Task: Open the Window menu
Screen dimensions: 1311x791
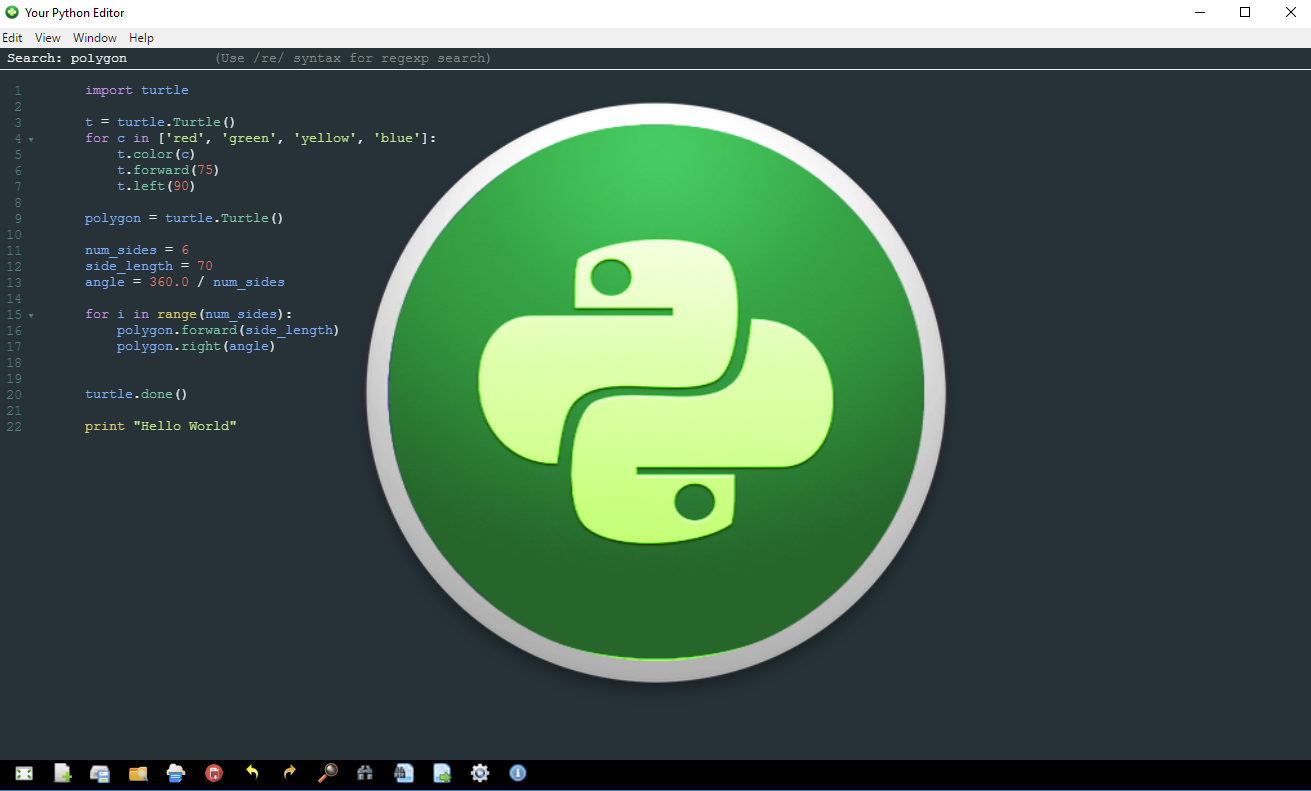Action: point(95,38)
